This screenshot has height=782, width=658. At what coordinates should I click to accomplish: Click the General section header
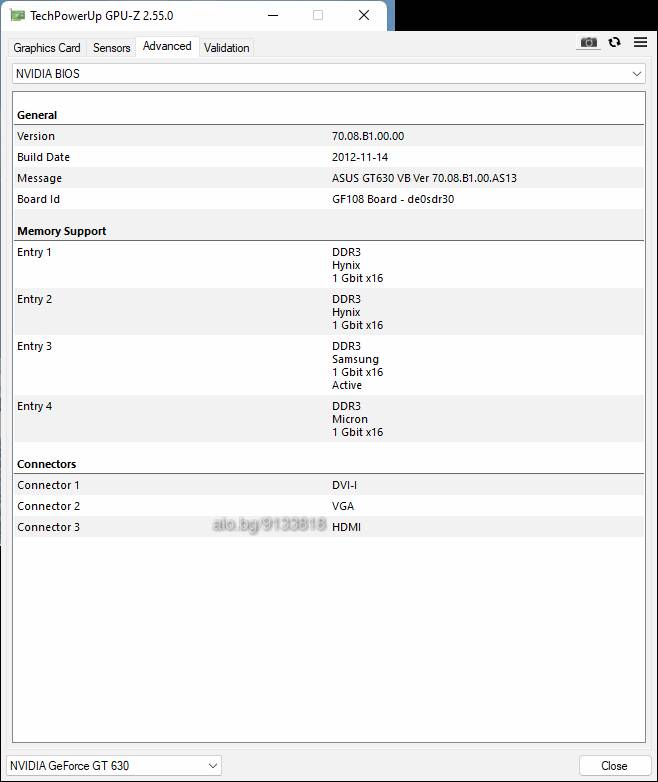pyautogui.click(x=37, y=115)
